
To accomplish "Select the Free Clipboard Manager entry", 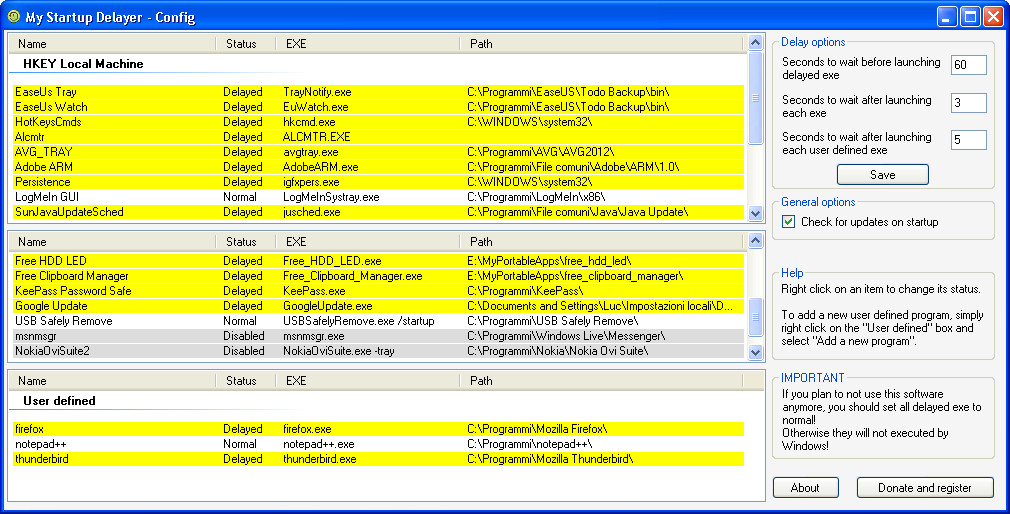I will coord(379,276).
